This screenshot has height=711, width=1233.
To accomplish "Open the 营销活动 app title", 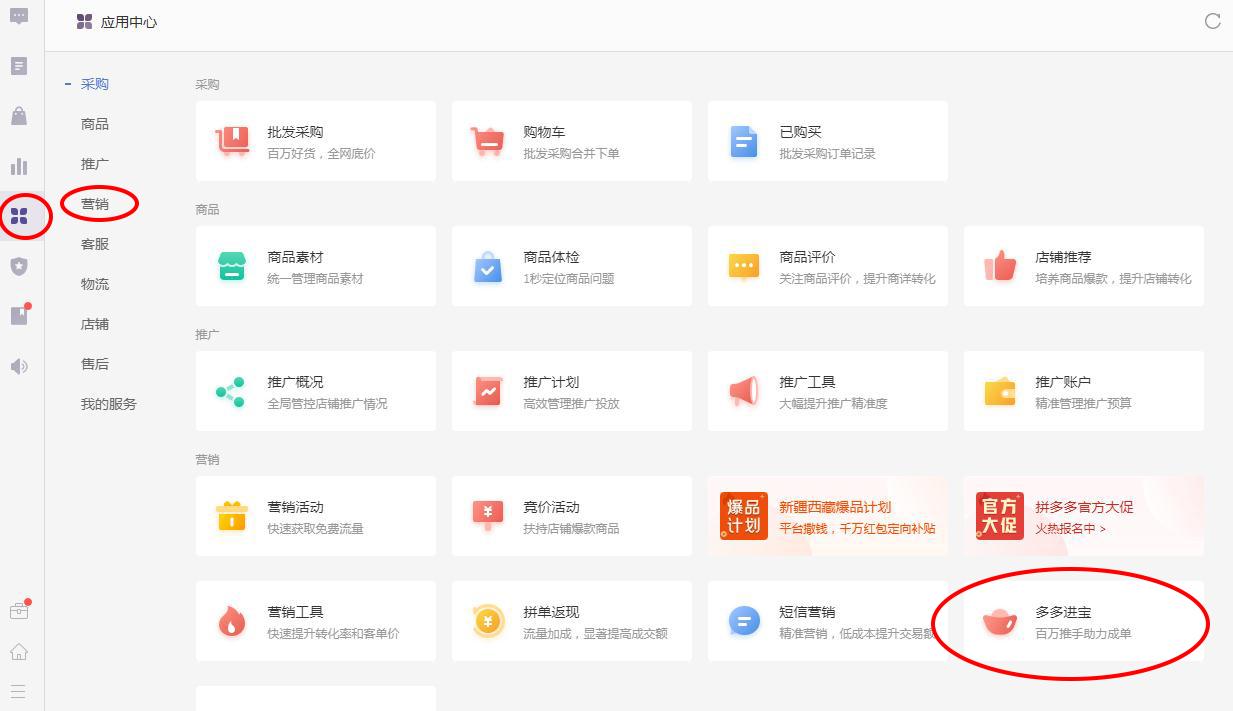I will pyautogui.click(x=295, y=507).
